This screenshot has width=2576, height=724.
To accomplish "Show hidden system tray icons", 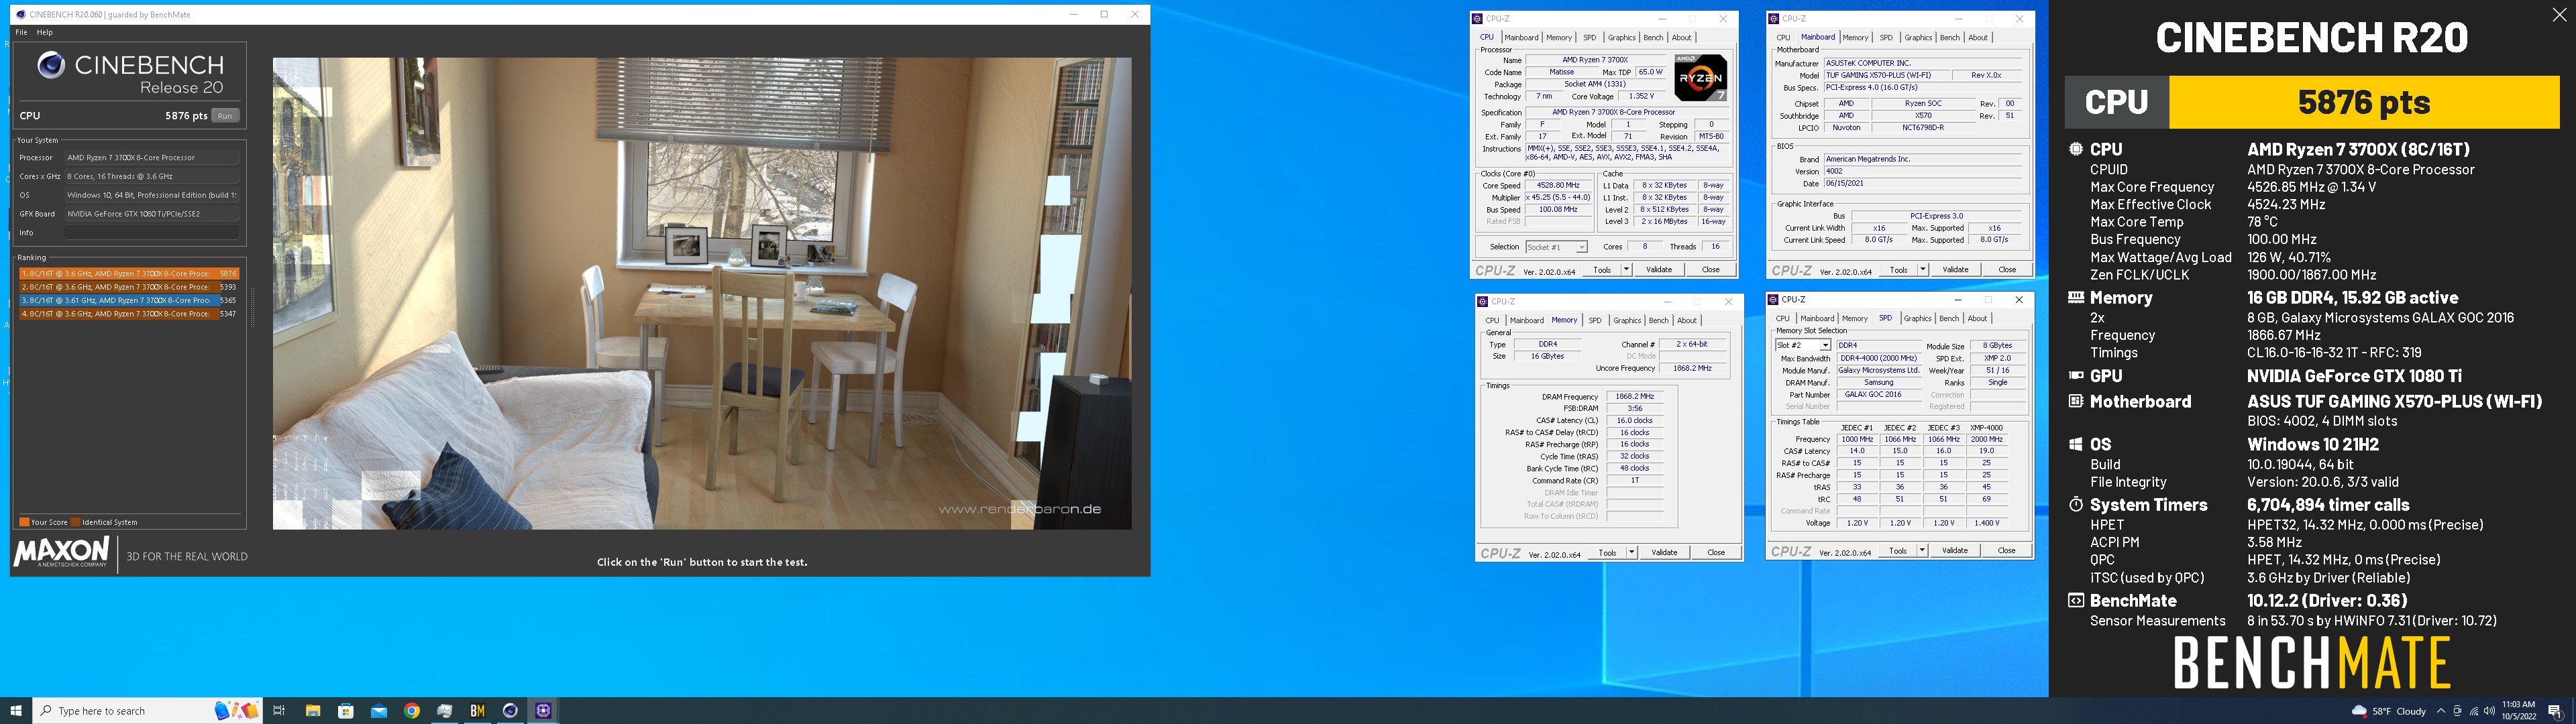I will [x=2441, y=711].
